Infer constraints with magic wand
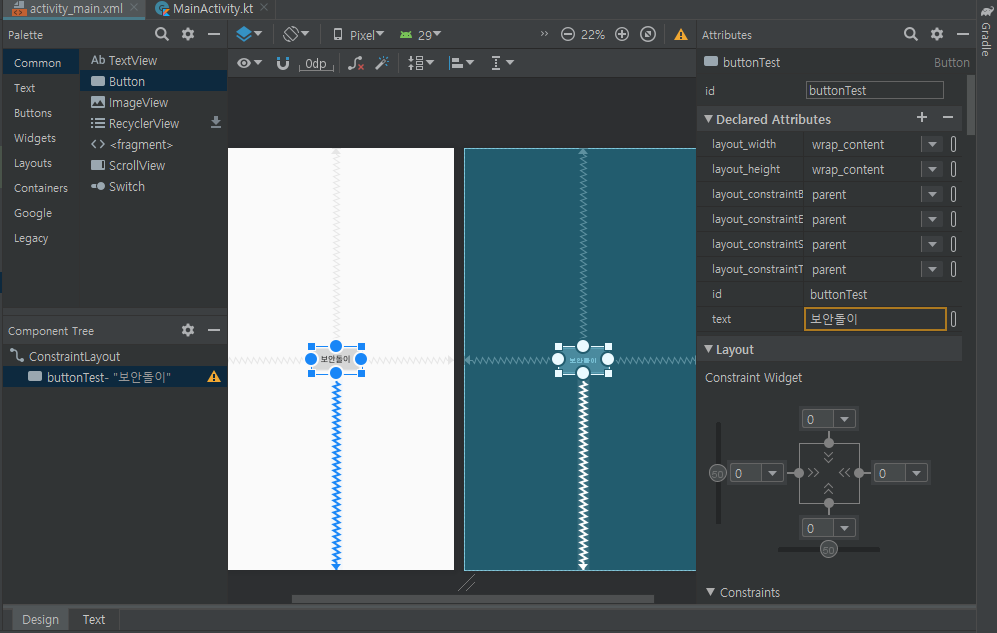The width and height of the screenshot is (997, 633). (x=382, y=63)
